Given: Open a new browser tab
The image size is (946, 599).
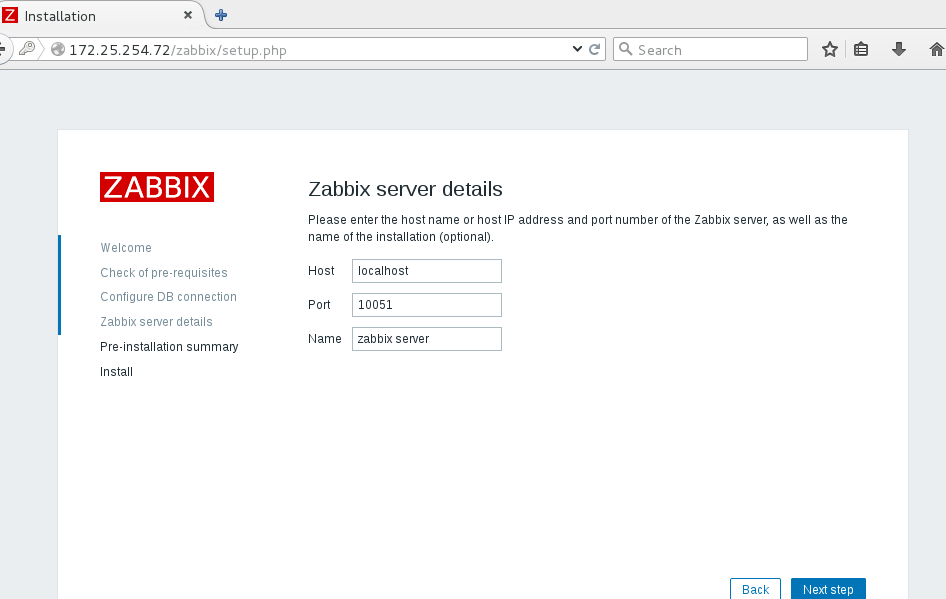Looking at the screenshot, I should [x=221, y=15].
